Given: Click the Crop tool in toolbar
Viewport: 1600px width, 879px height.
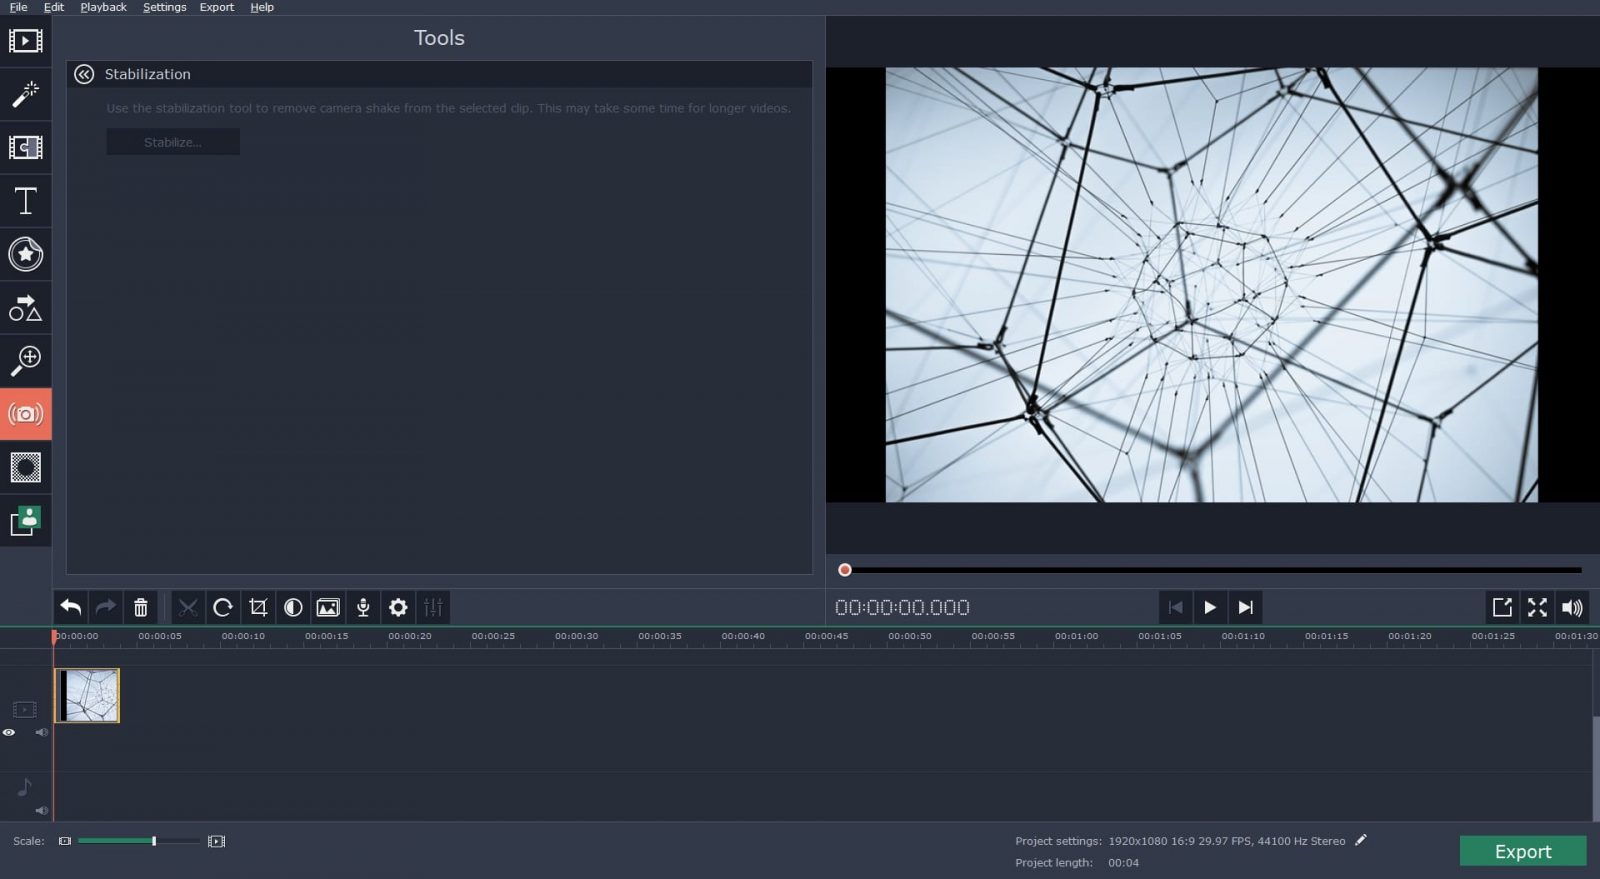Looking at the screenshot, I should (258, 607).
